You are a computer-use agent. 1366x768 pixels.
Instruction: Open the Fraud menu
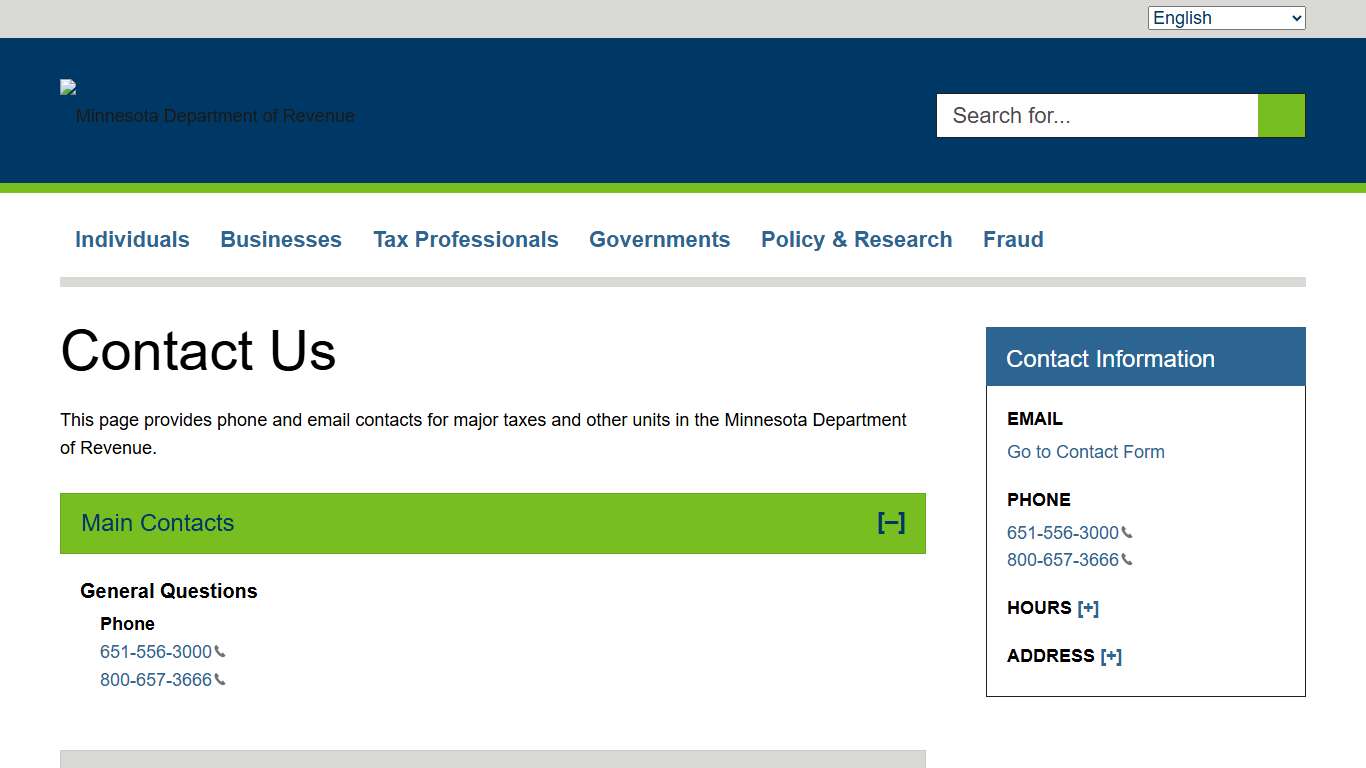click(x=1013, y=239)
